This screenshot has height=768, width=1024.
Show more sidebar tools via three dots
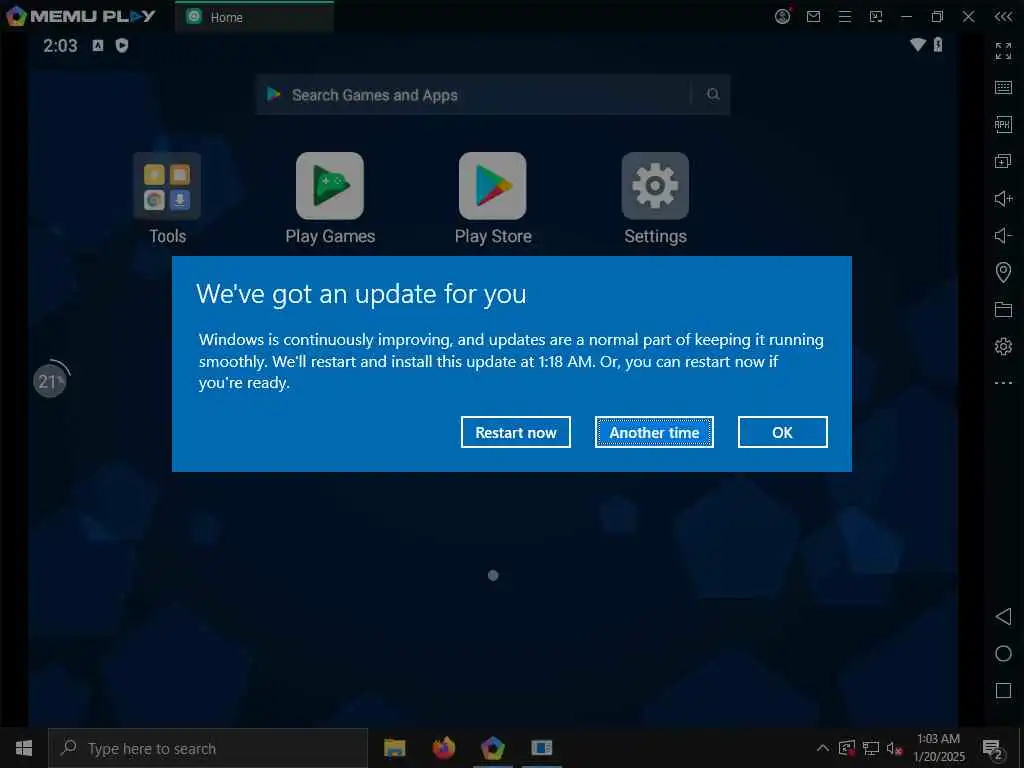[x=1003, y=383]
